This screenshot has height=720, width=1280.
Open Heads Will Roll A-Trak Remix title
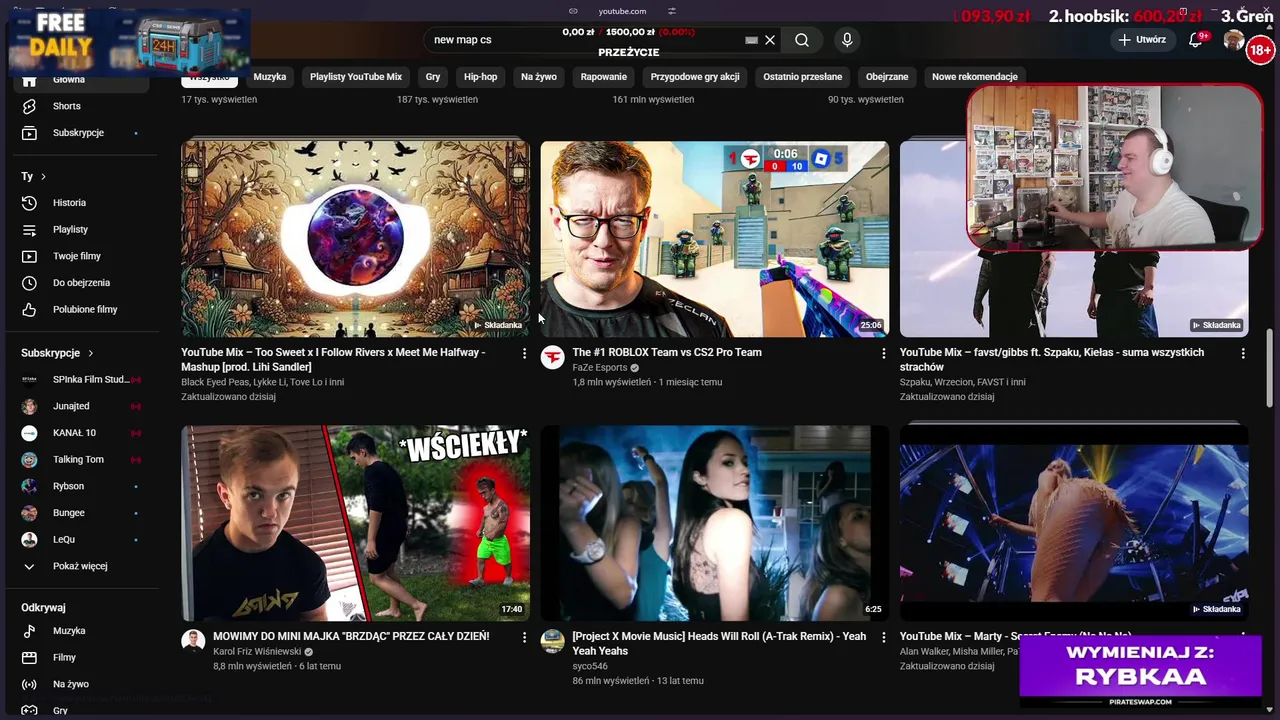point(719,643)
